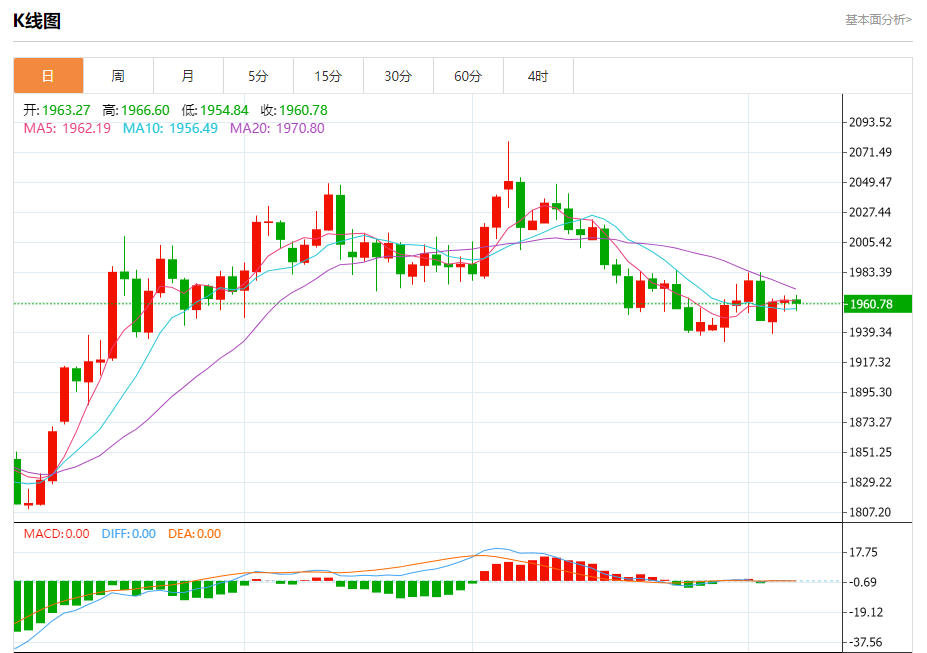Screen dimensions: 927x653
Task: Click the 1807.20 price axis label
Action: click(x=870, y=512)
